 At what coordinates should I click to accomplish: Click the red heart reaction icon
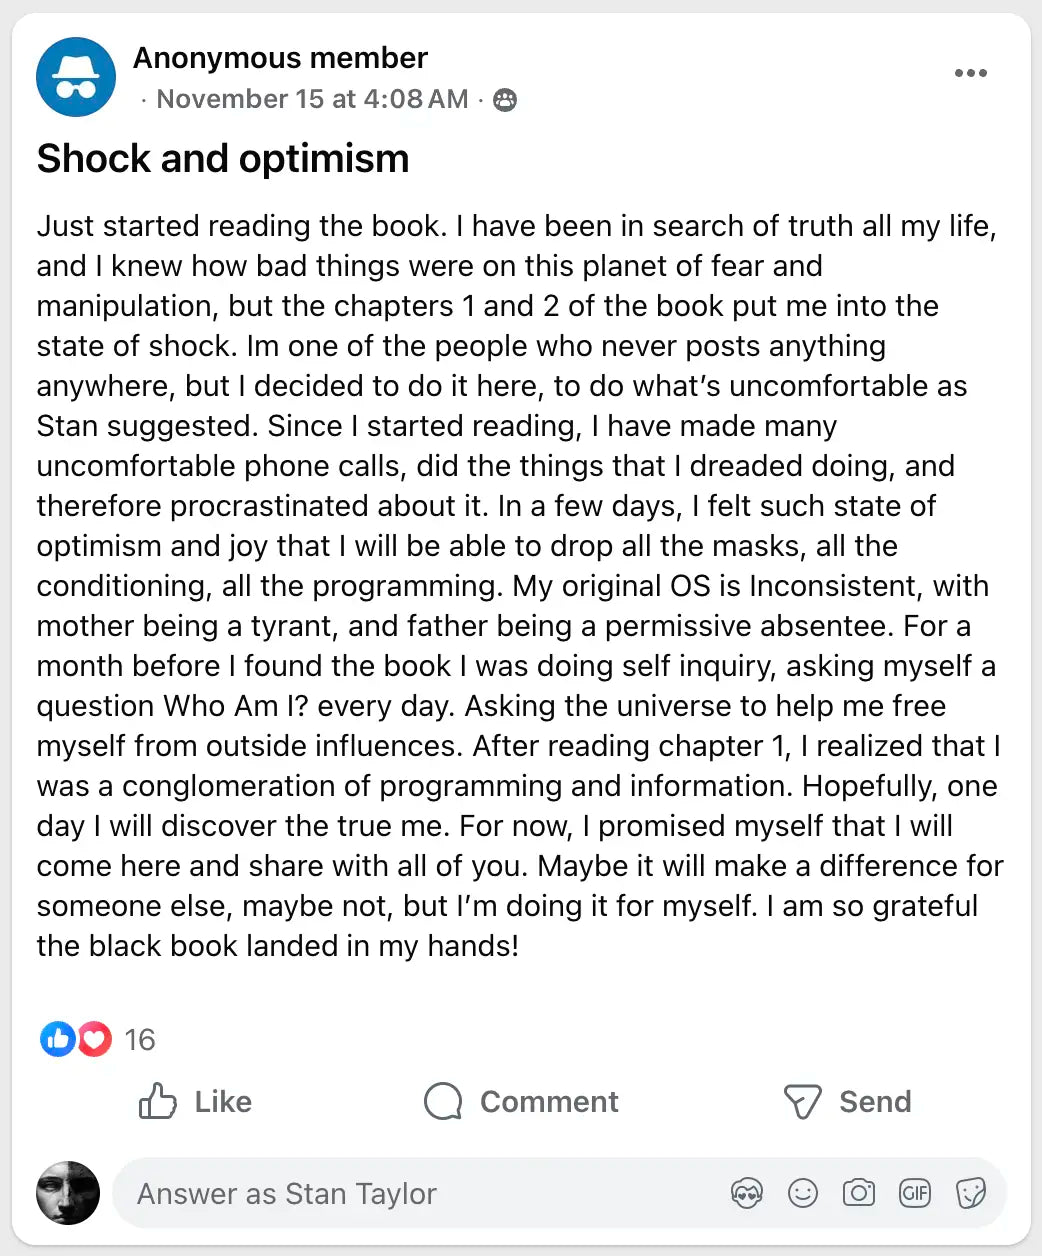coord(94,1039)
